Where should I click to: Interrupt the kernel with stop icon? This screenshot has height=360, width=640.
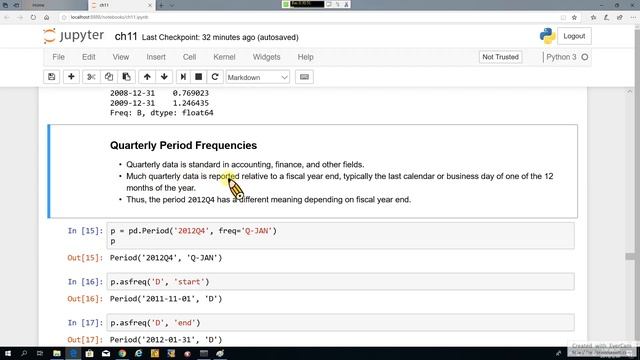pos(198,77)
